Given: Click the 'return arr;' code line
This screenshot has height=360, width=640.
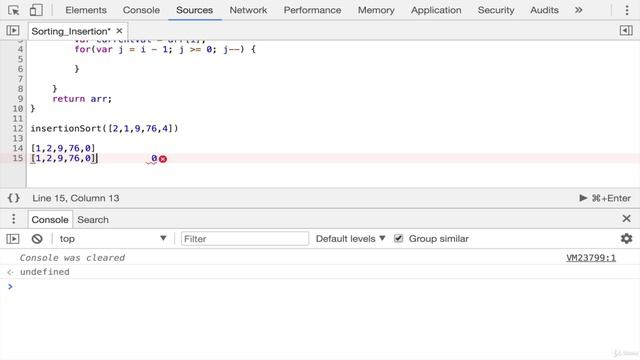Looking at the screenshot, I should coord(82,99).
